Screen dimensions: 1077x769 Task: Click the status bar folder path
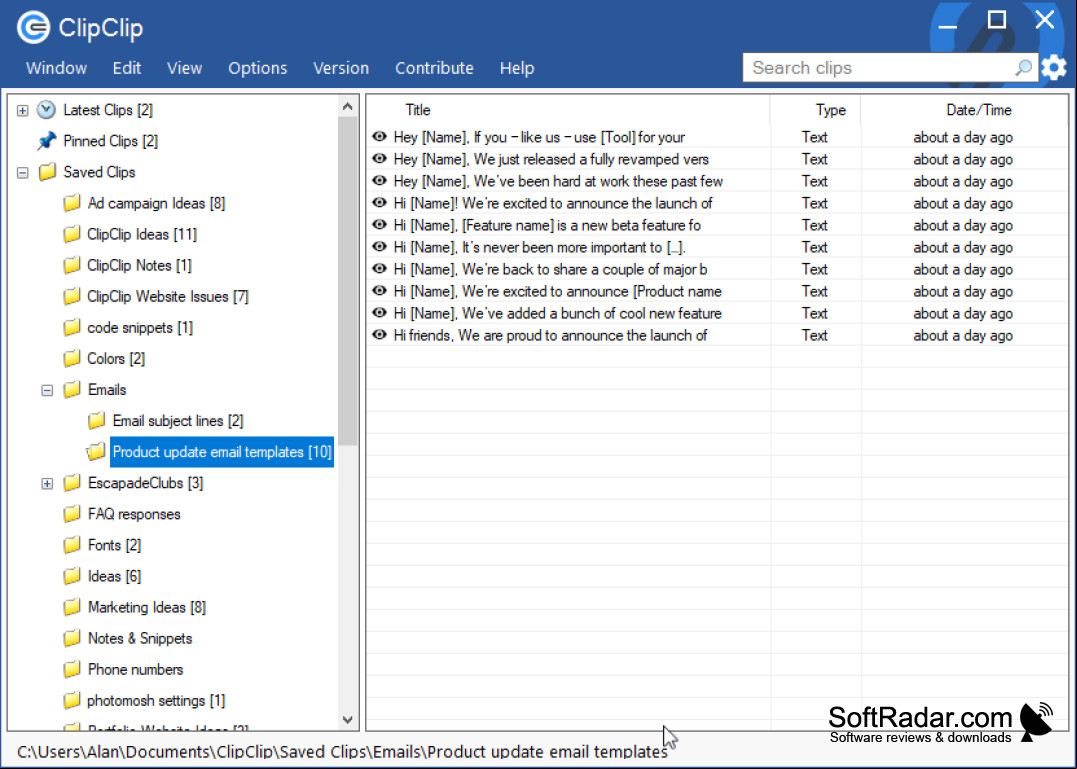pyautogui.click(x=342, y=752)
